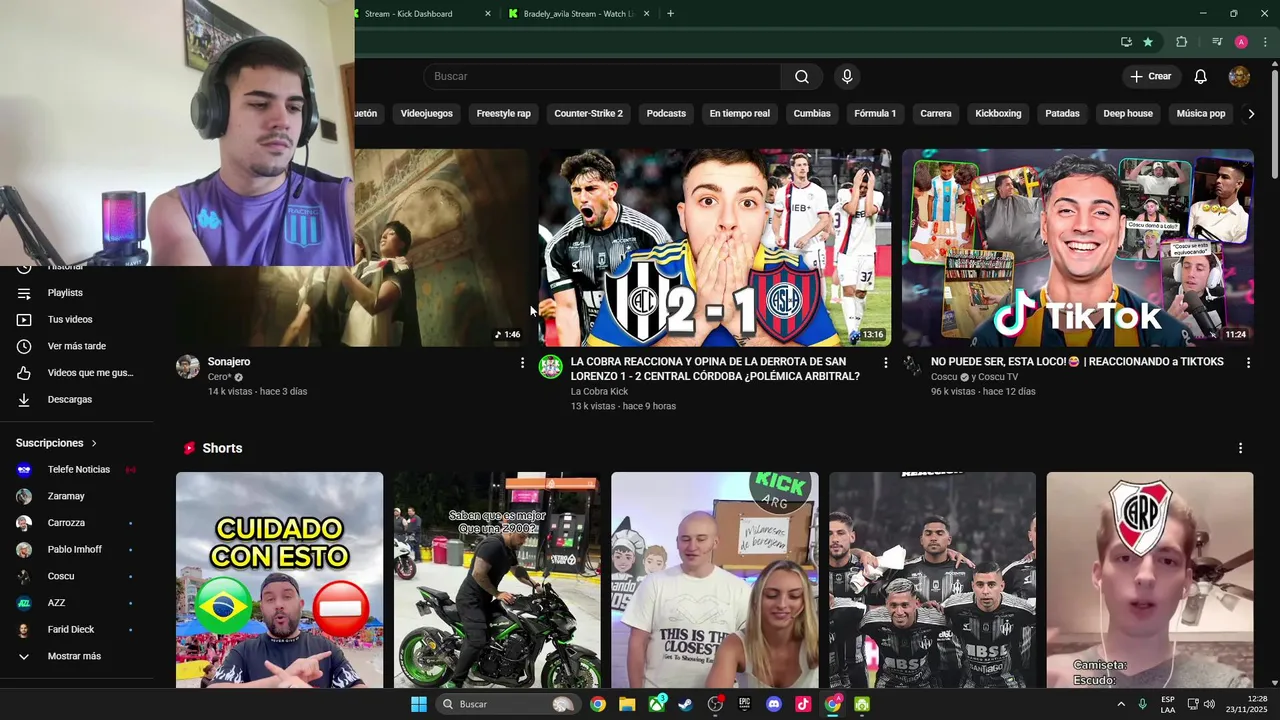Viewport: 1280px width, 720px height.
Task: Open Discord from the taskbar
Action: pyautogui.click(x=773, y=704)
